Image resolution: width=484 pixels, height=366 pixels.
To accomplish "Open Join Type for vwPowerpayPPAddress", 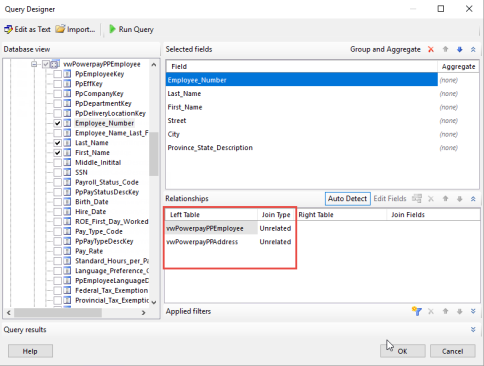I will [x=275, y=242].
